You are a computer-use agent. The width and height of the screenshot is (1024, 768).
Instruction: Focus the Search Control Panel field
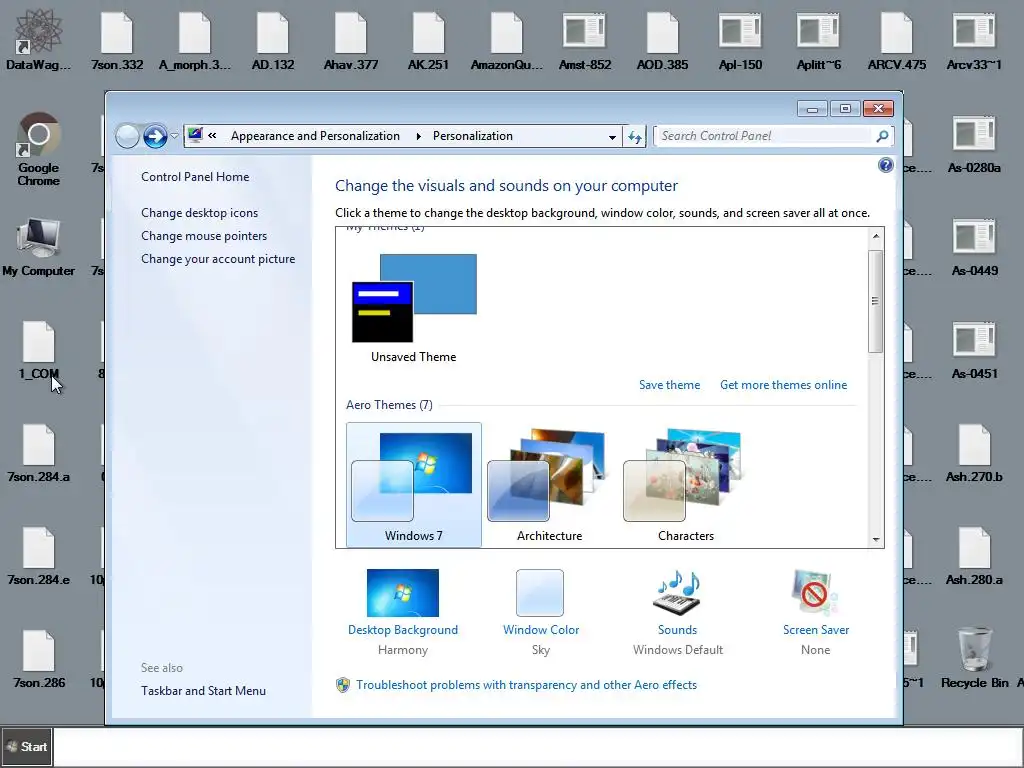coord(764,136)
